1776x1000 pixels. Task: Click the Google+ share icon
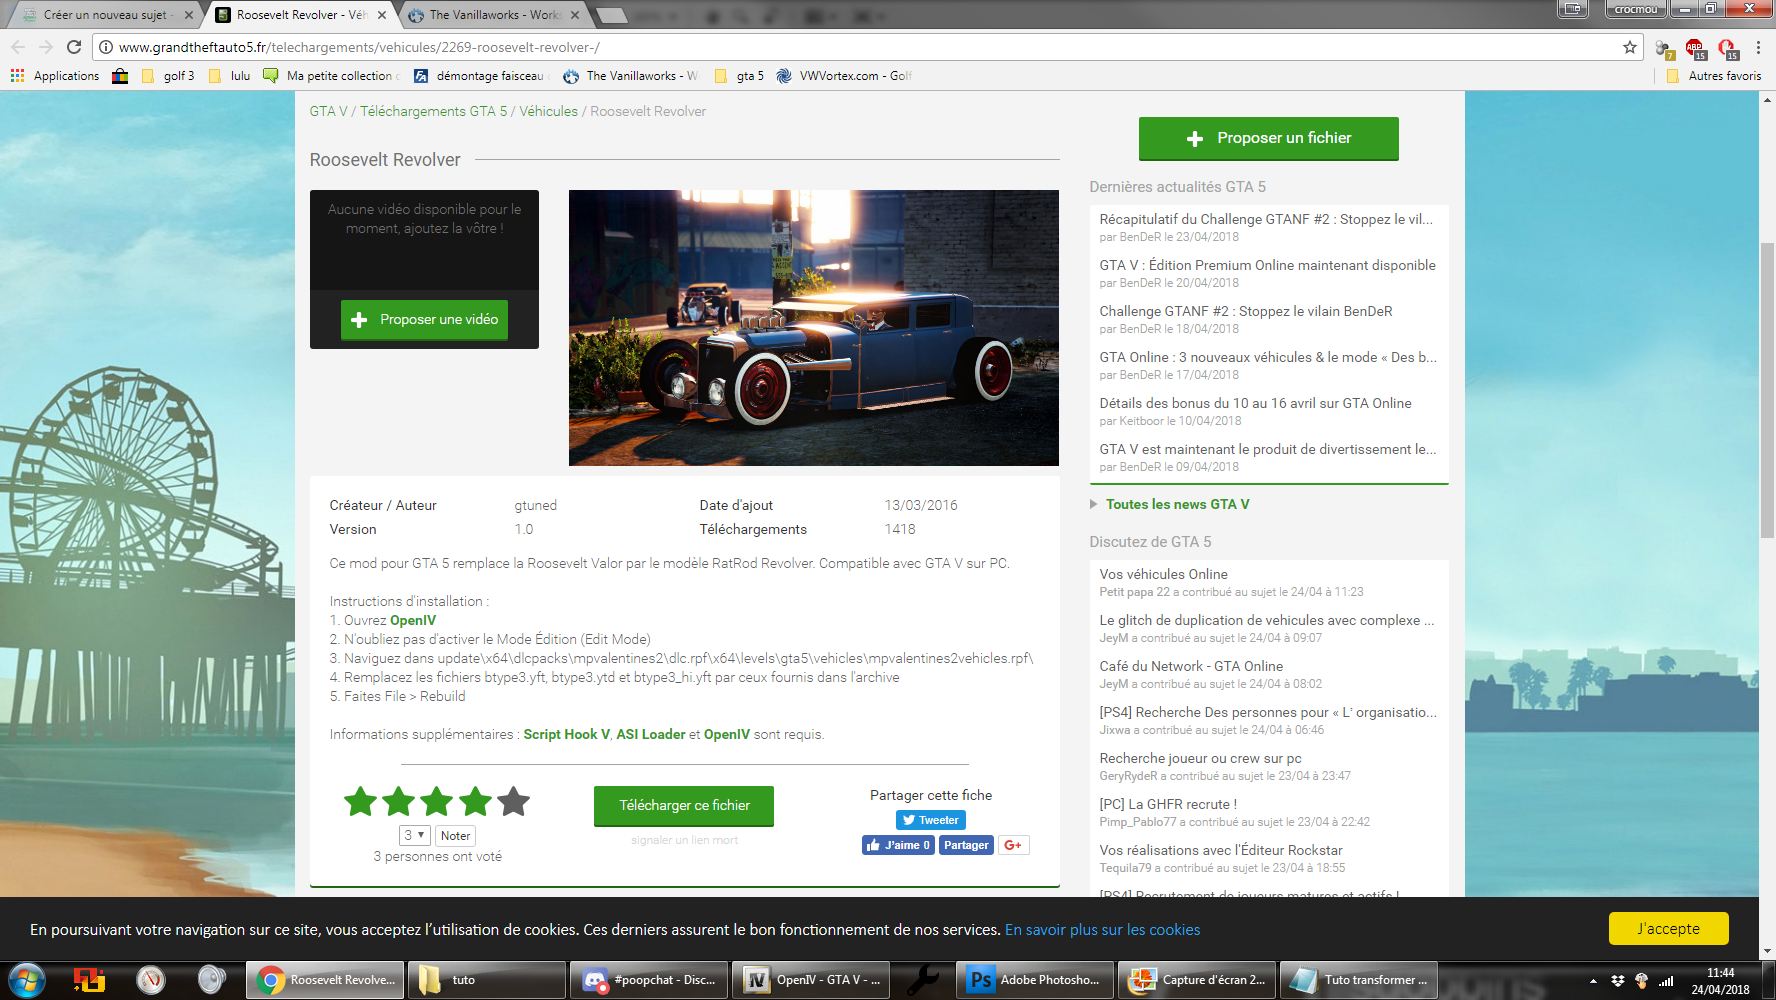click(1013, 845)
